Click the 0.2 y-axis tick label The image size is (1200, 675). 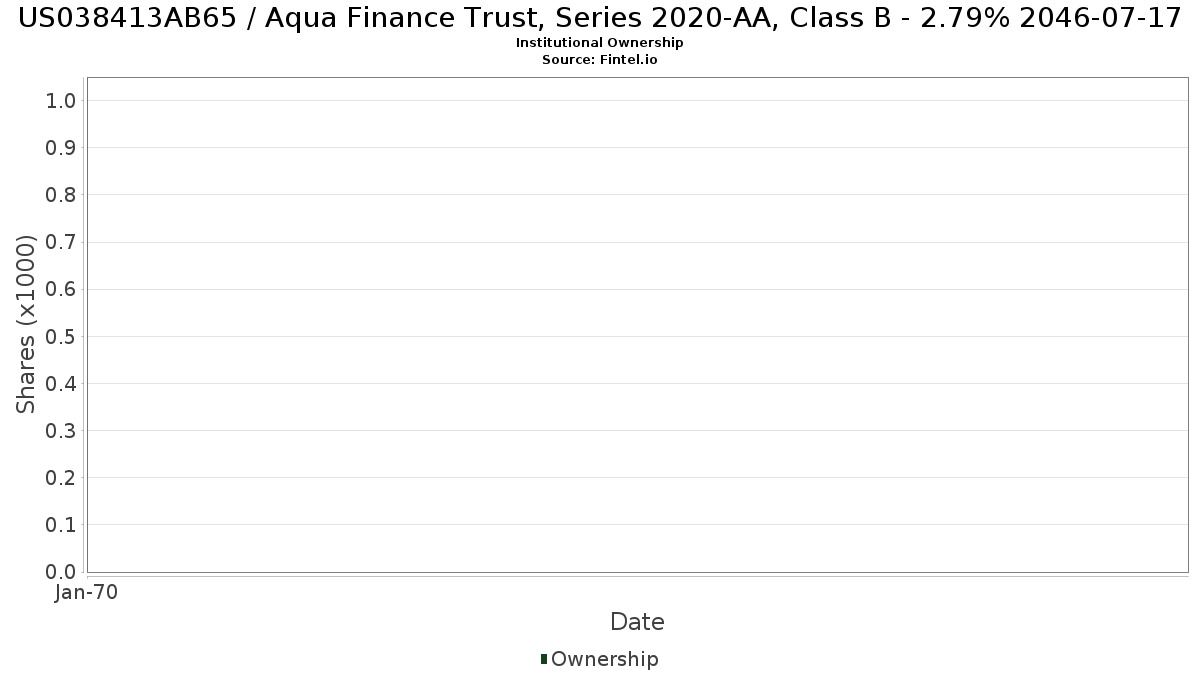[x=61, y=478]
